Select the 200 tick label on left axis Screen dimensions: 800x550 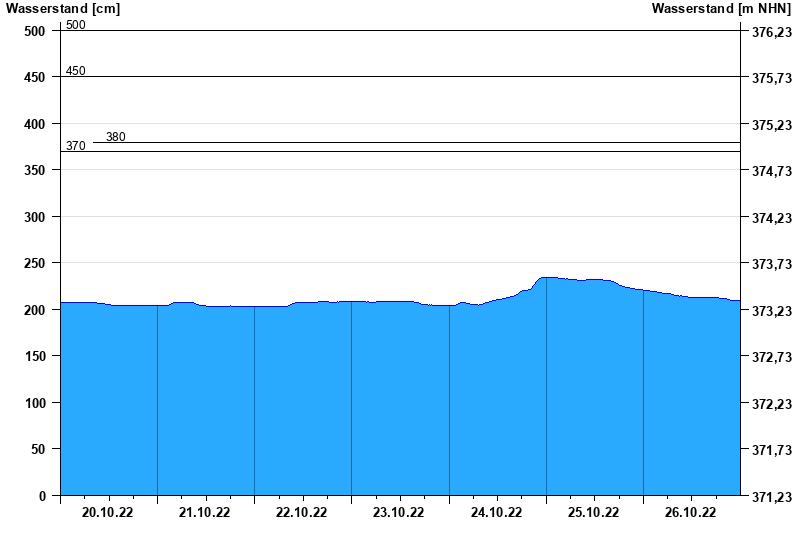pyautogui.click(x=35, y=310)
